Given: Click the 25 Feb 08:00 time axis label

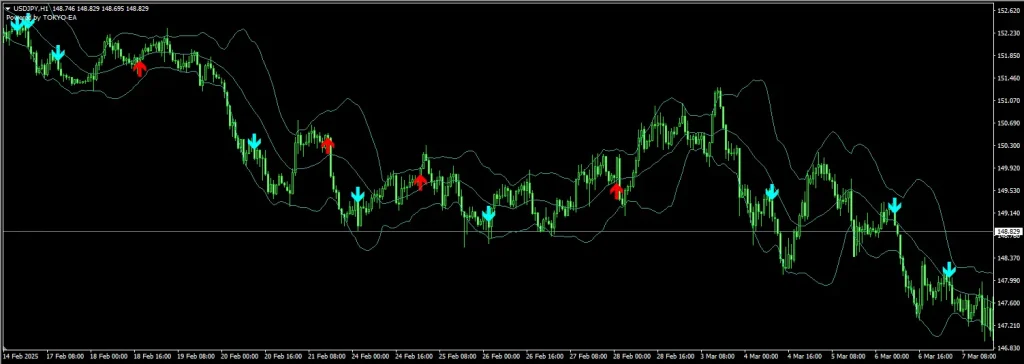Looking at the screenshot, I should click(458, 357).
